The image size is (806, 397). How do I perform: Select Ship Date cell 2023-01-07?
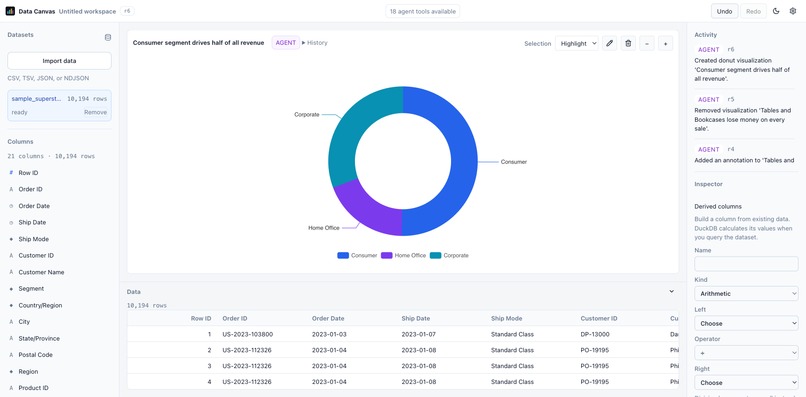pyautogui.click(x=417, y=334)
